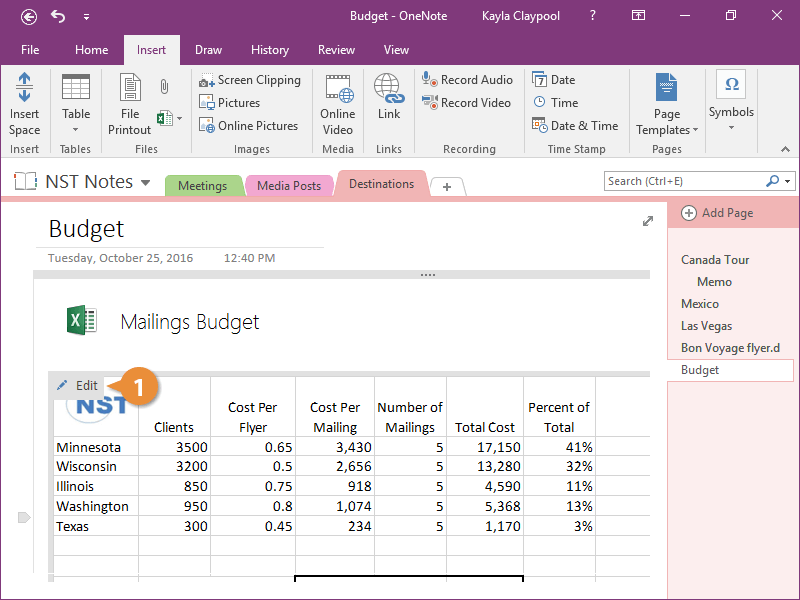Open the NST Notes notebook dropdown
Viewport: 800px width, 600px height.
tap(146, 182)
